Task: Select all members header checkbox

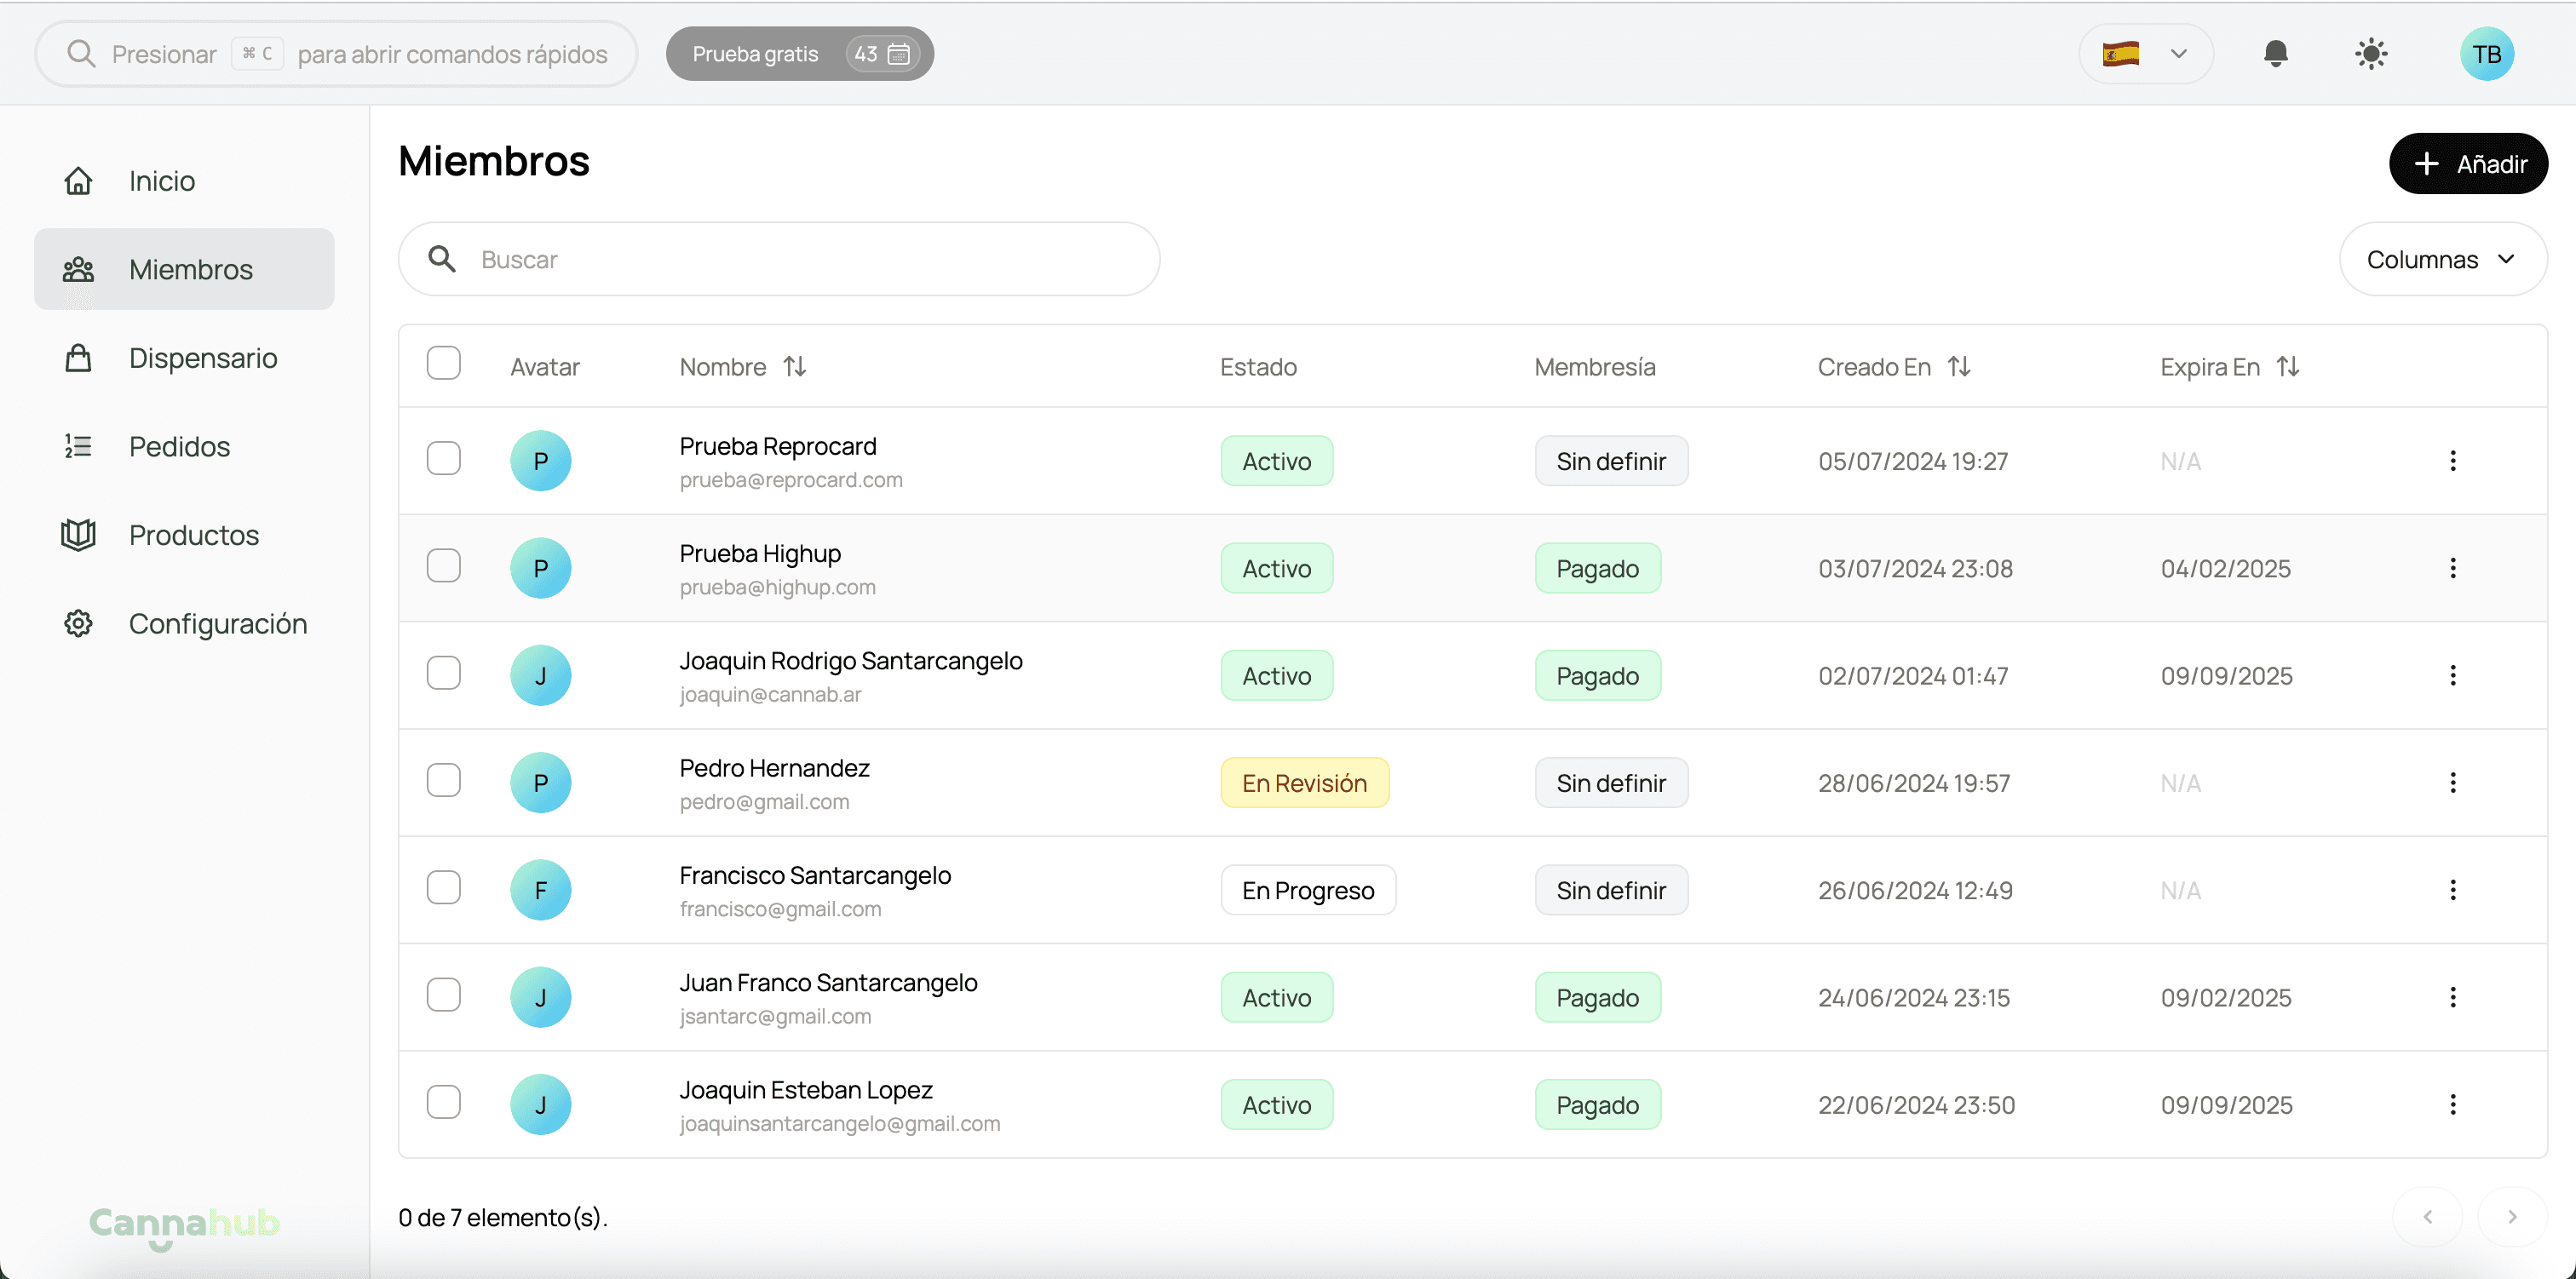Action: [x=443, y=363]
